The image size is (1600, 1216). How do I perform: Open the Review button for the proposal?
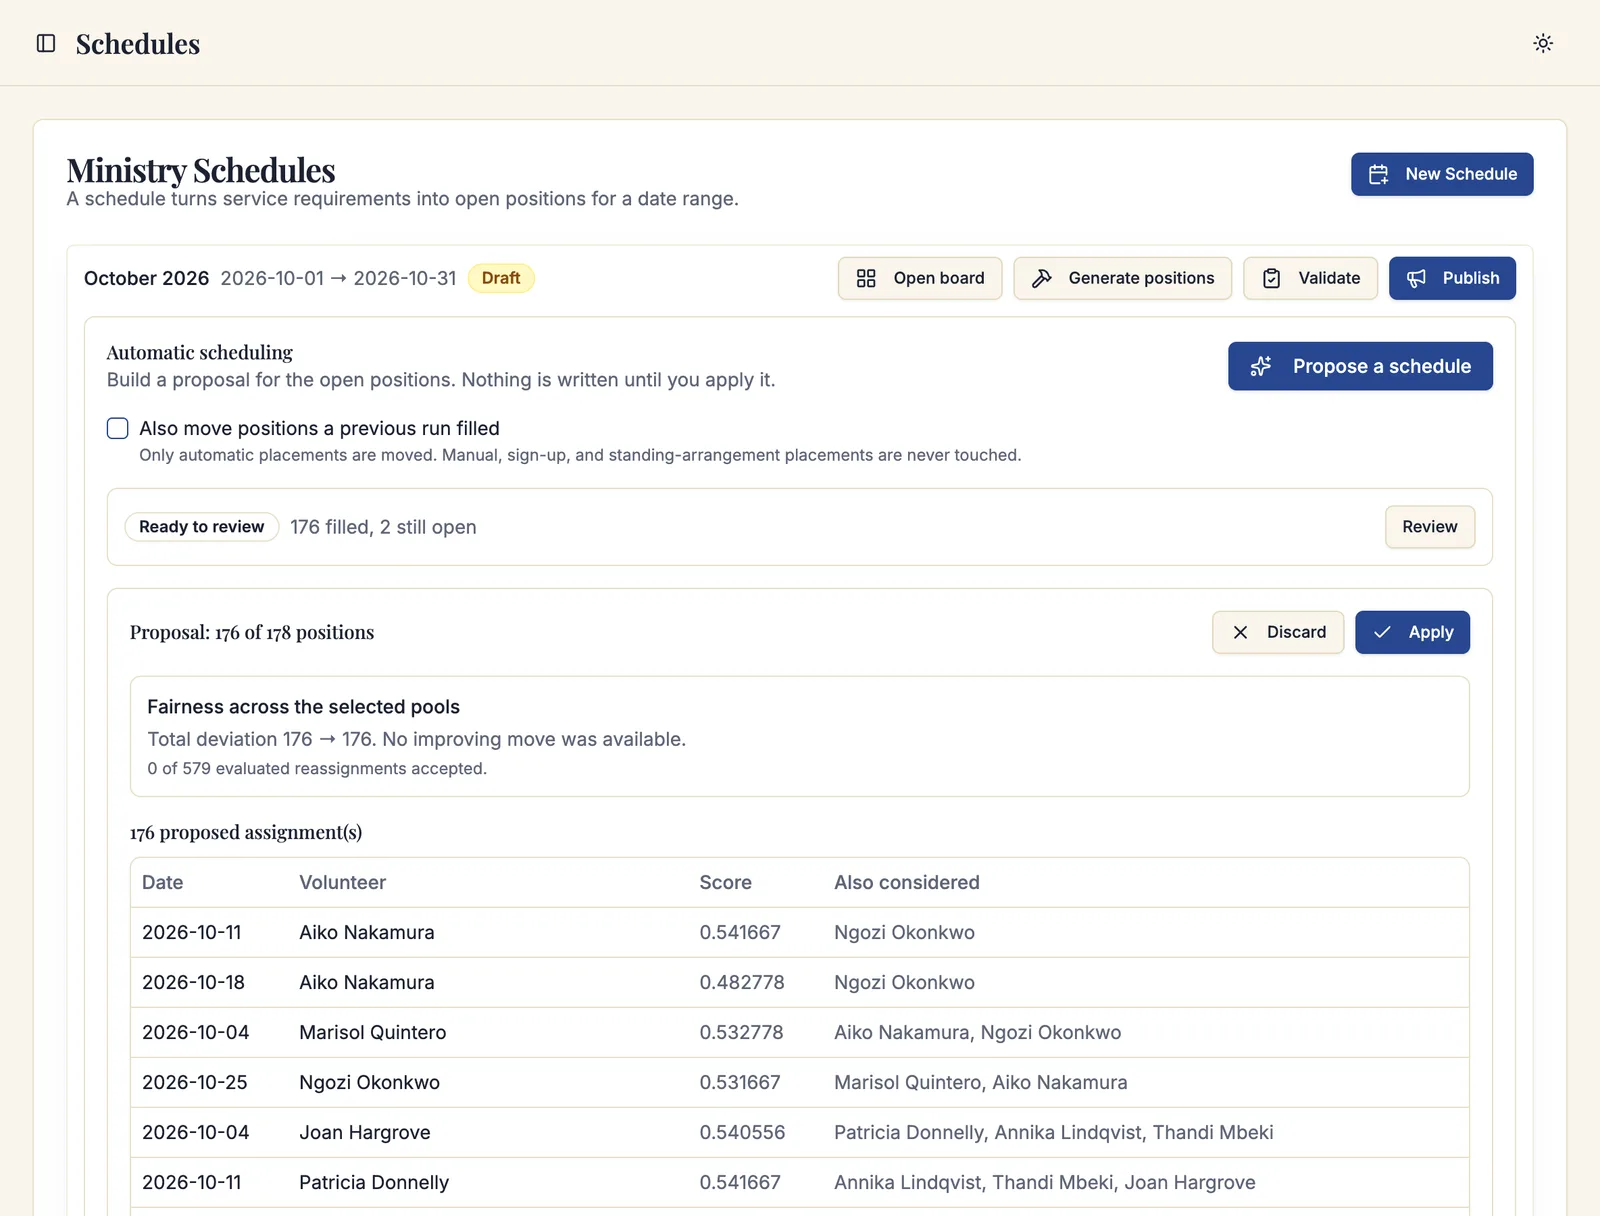pyautogui.click(x=1429, y=527)
